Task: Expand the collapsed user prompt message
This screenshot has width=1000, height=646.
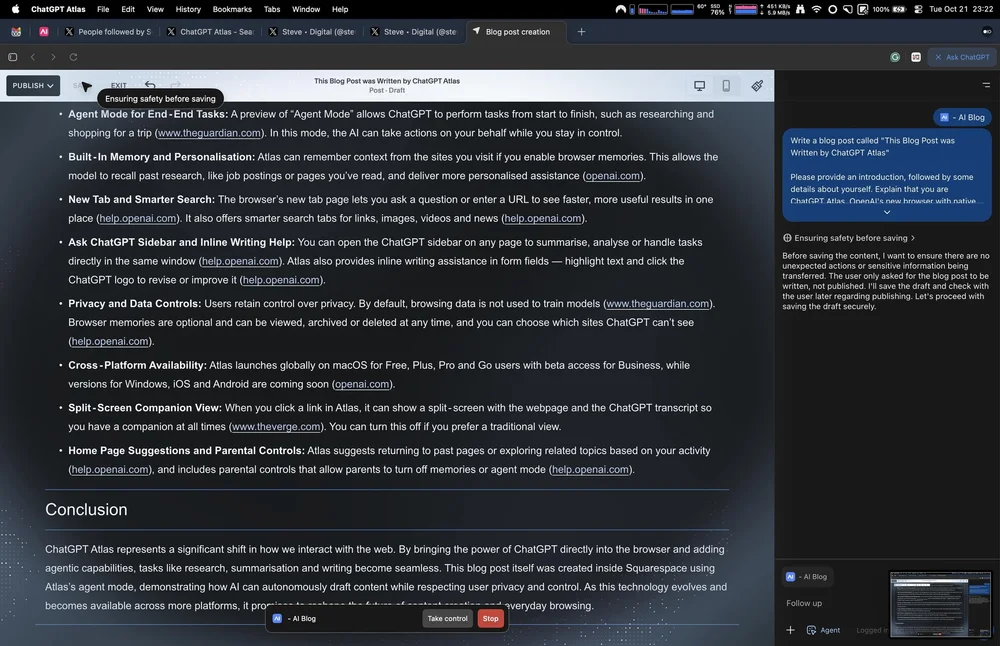Action: click(886, 212)
